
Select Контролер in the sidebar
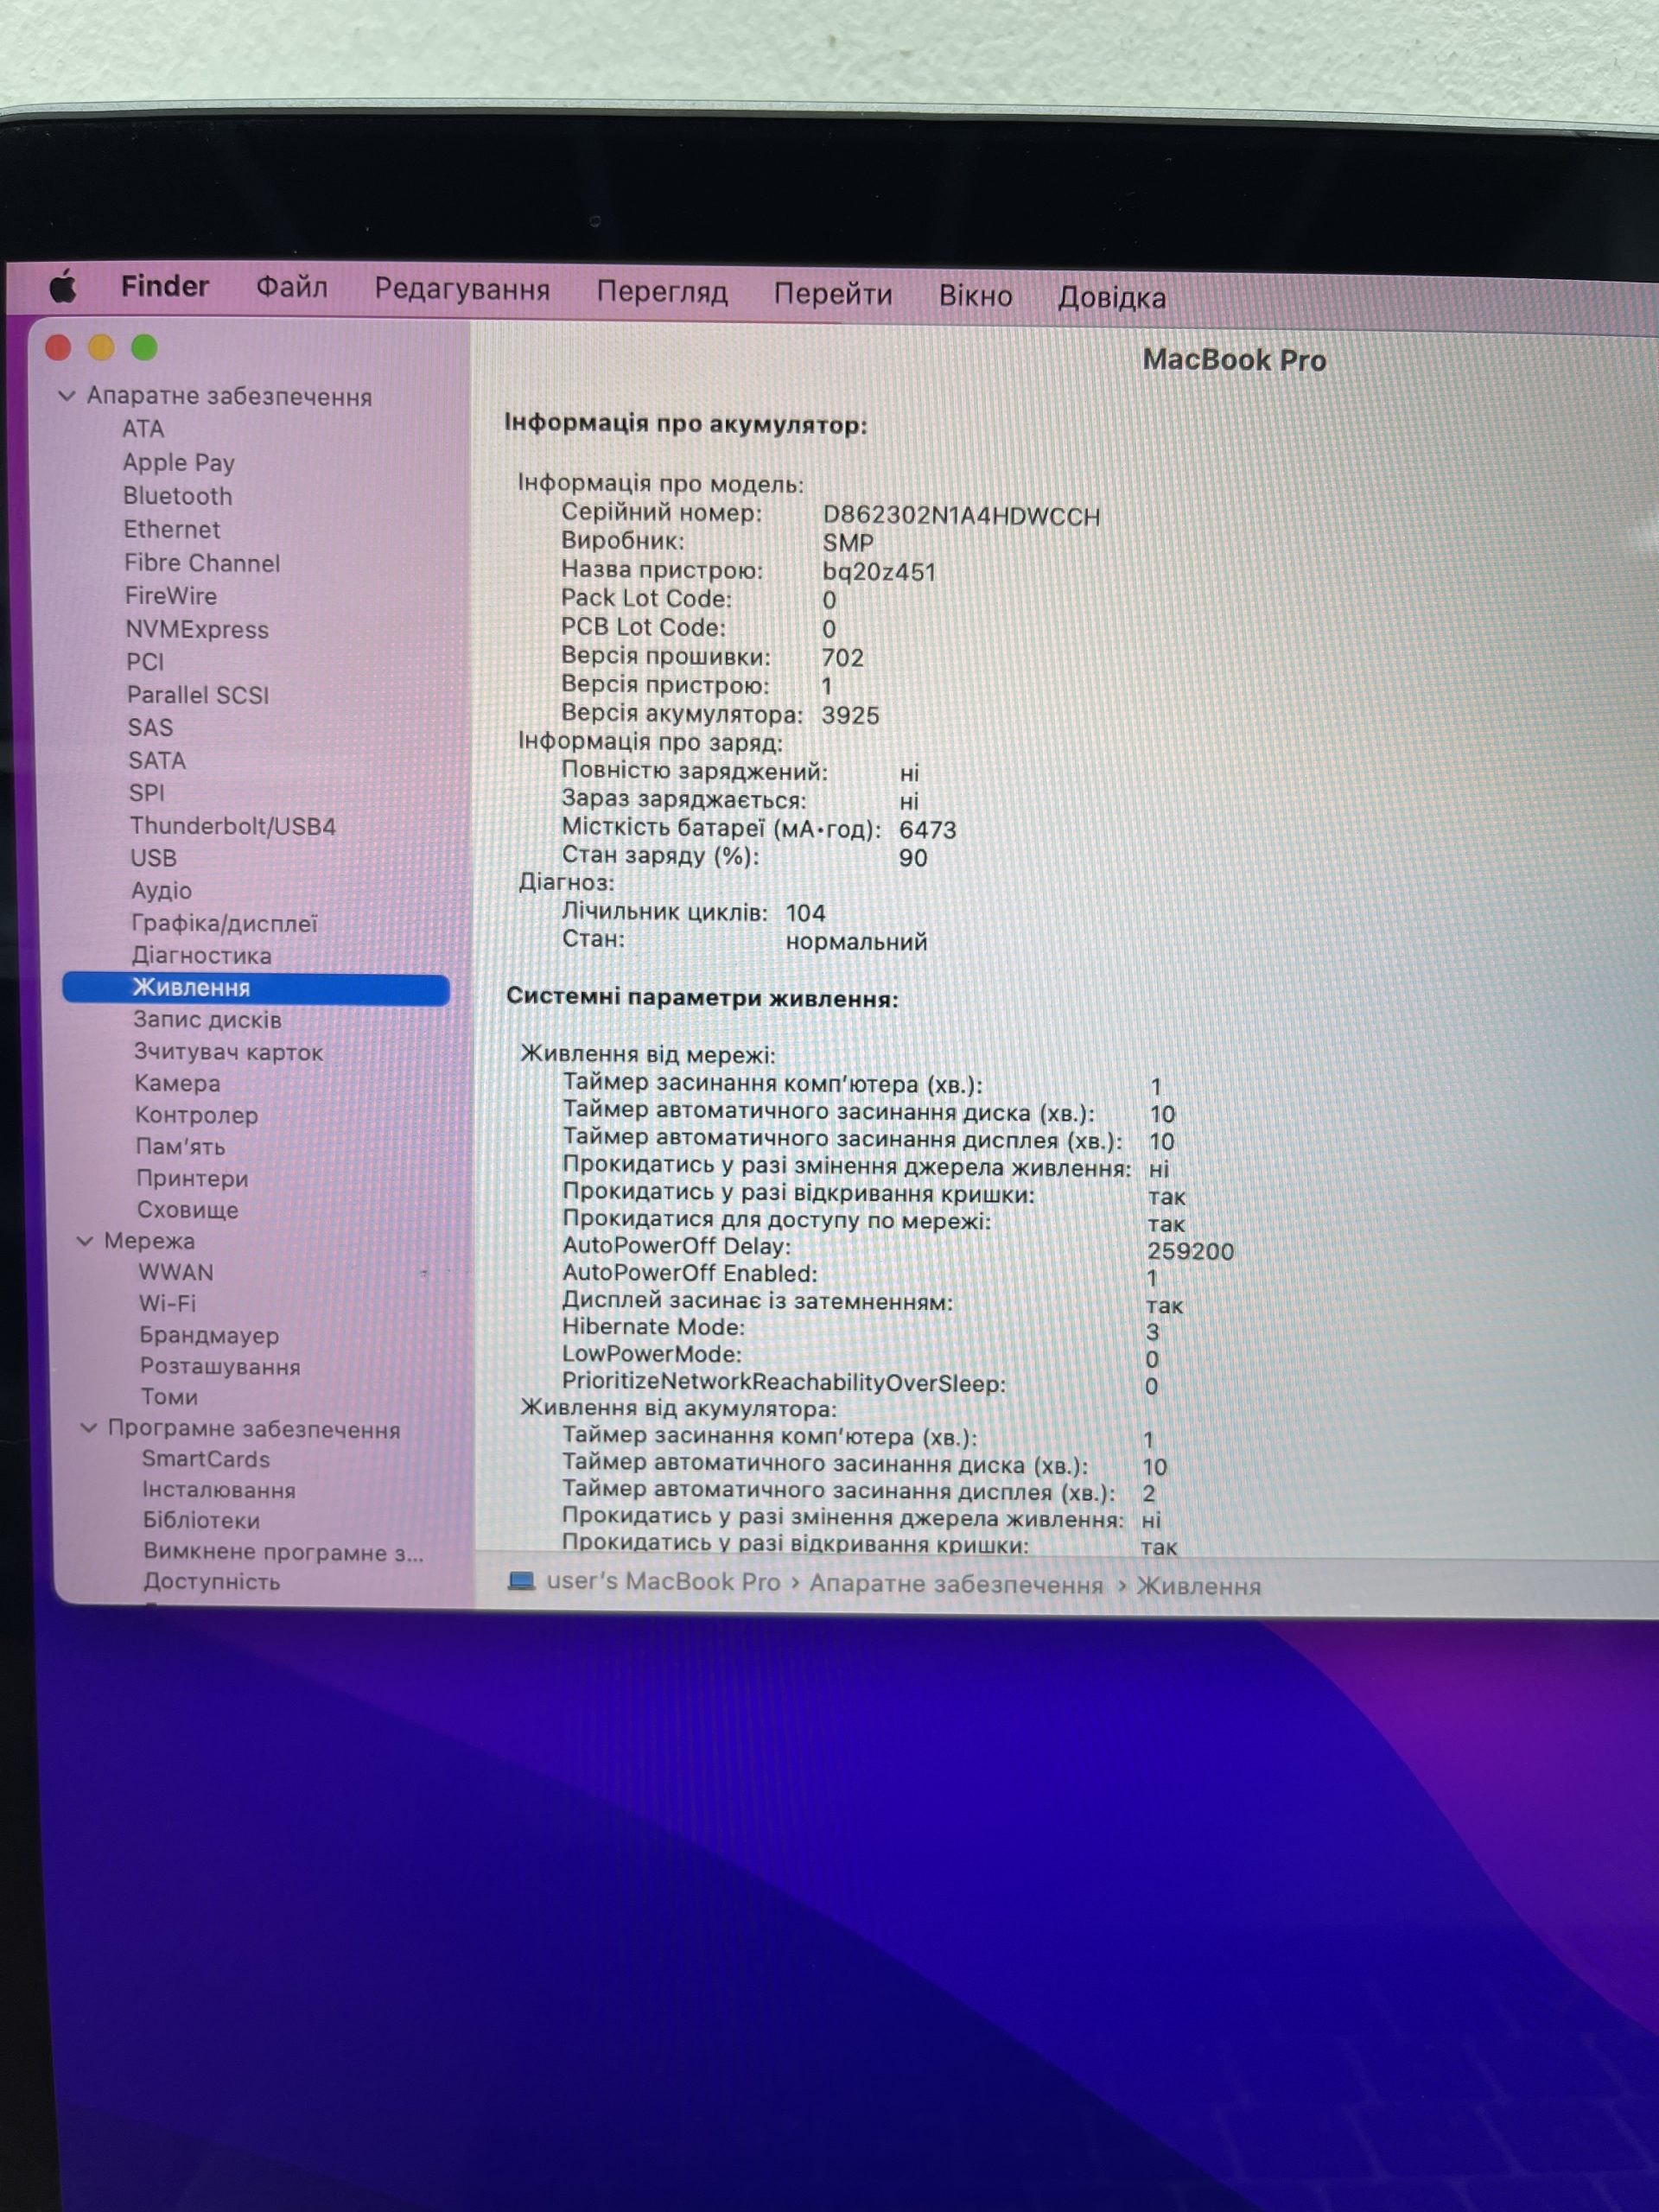point(197,1115)
